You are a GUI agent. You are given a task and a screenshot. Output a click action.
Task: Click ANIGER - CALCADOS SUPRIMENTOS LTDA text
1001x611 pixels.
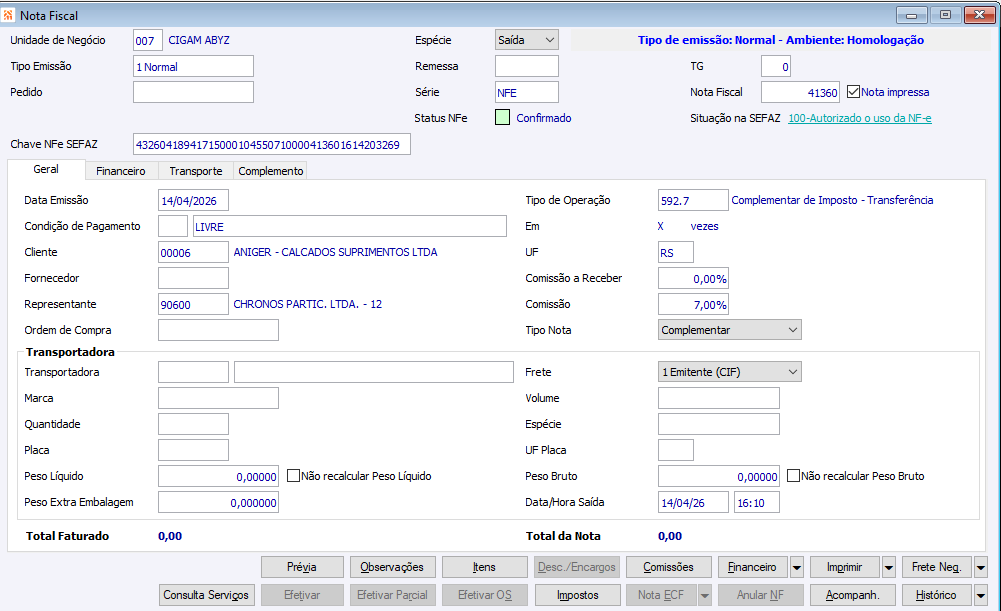335,252
